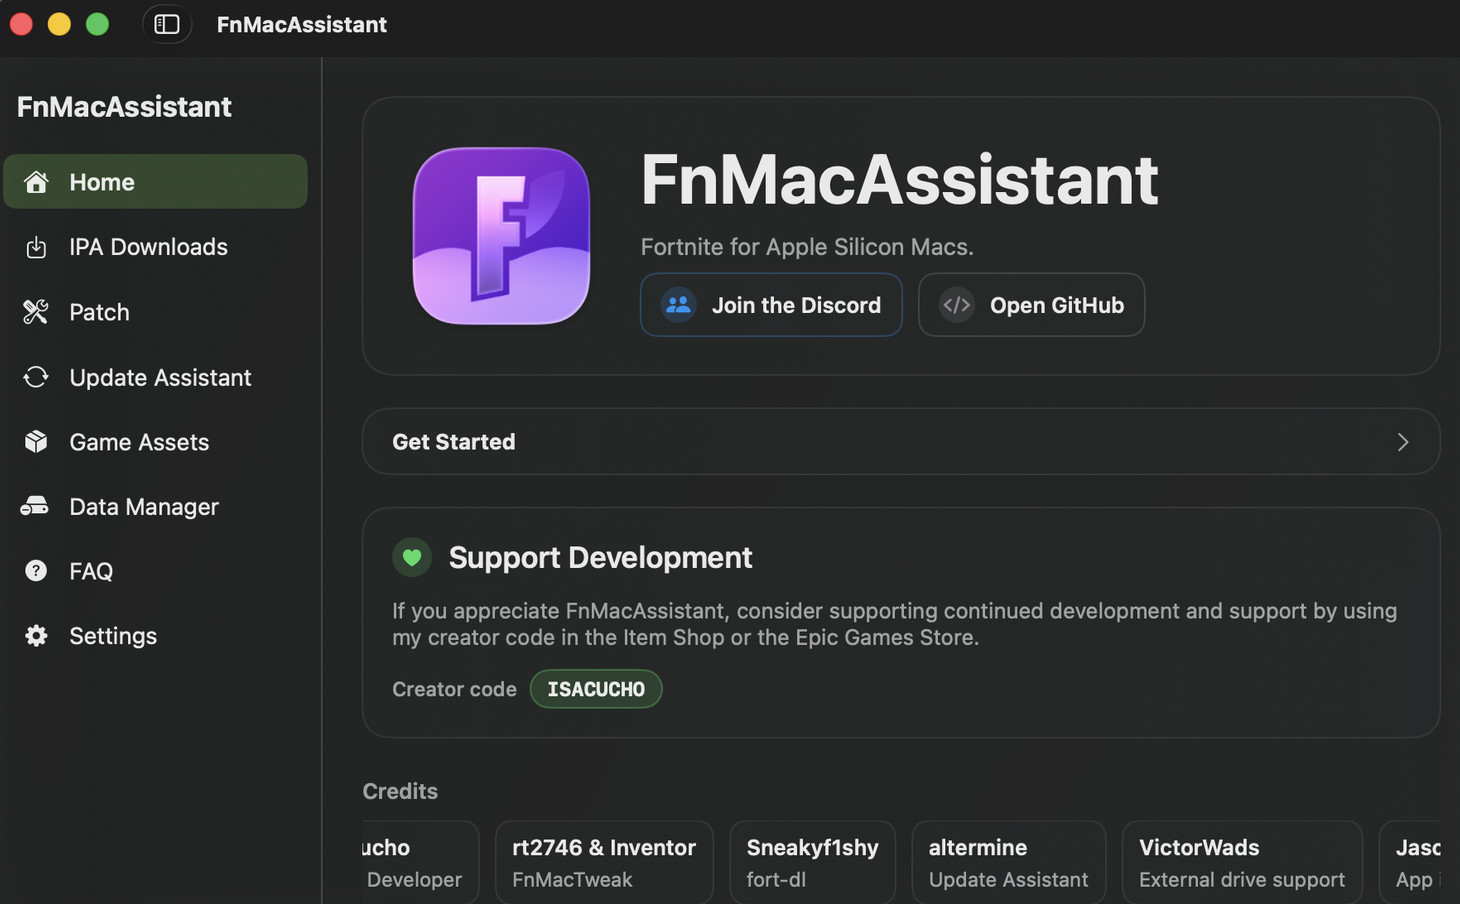1460x904 pixels.
Task: Click the green maximize window button
Action: 97,24
